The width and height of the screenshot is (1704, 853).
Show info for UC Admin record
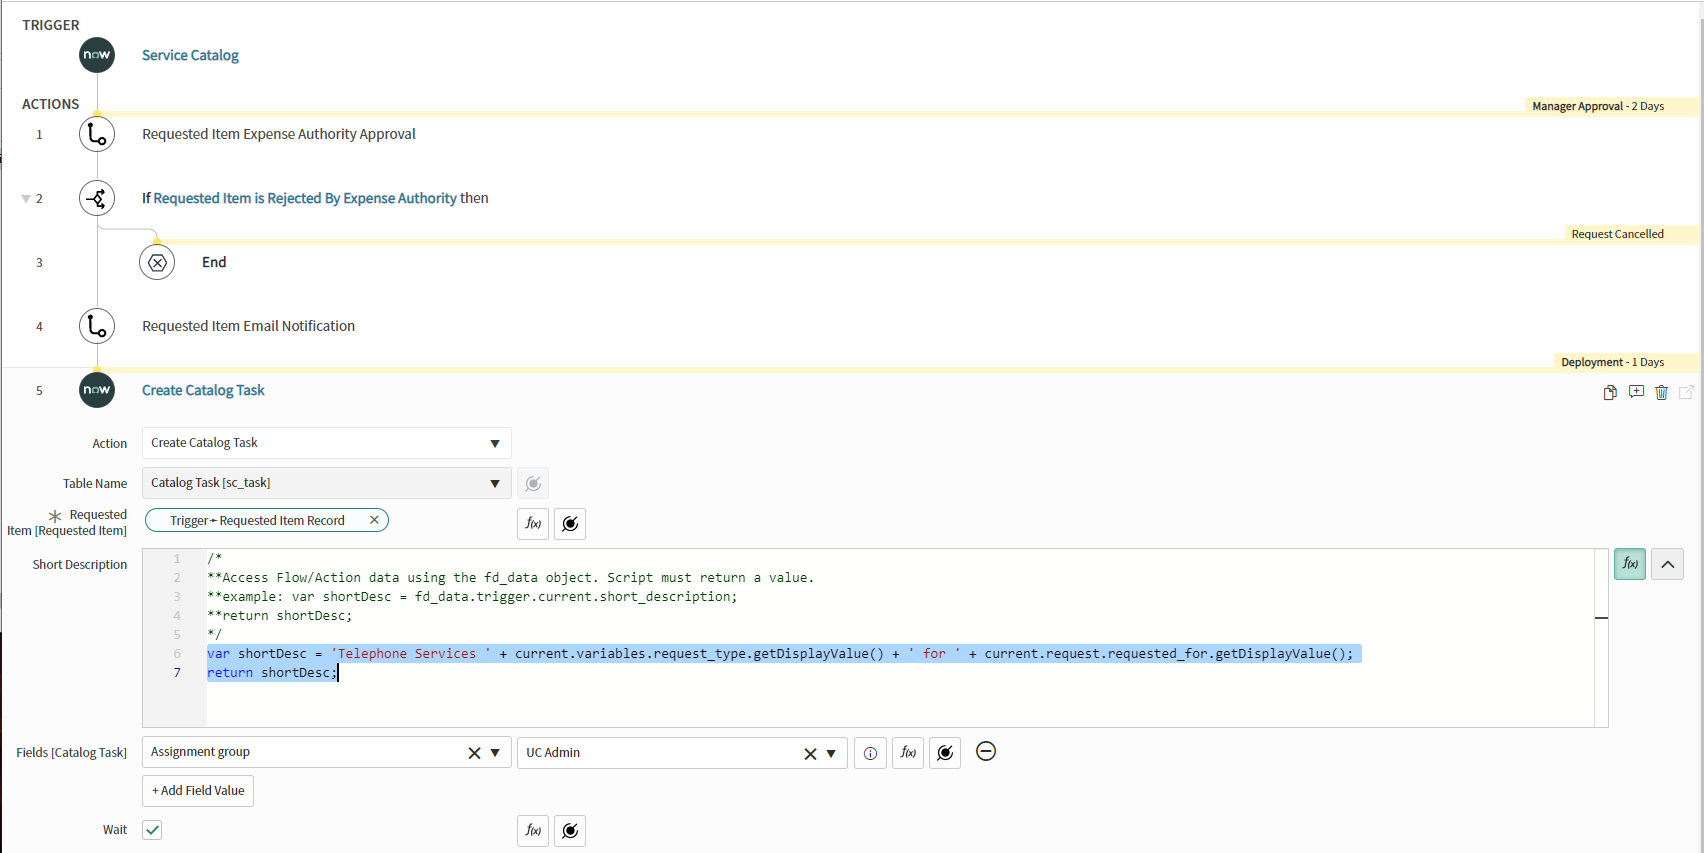870,753
